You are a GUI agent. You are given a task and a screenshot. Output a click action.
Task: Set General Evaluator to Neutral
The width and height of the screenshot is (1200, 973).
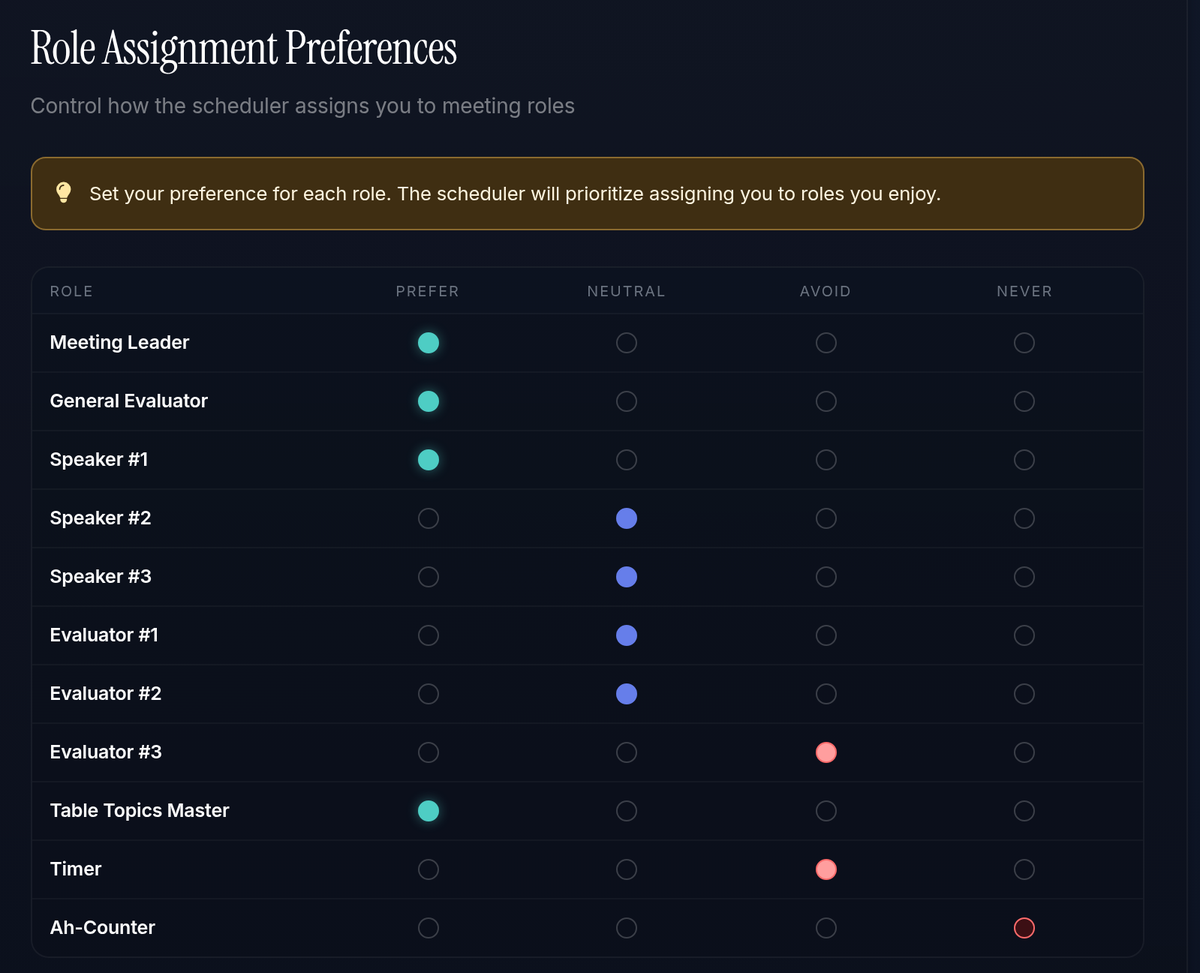[626, 401]
